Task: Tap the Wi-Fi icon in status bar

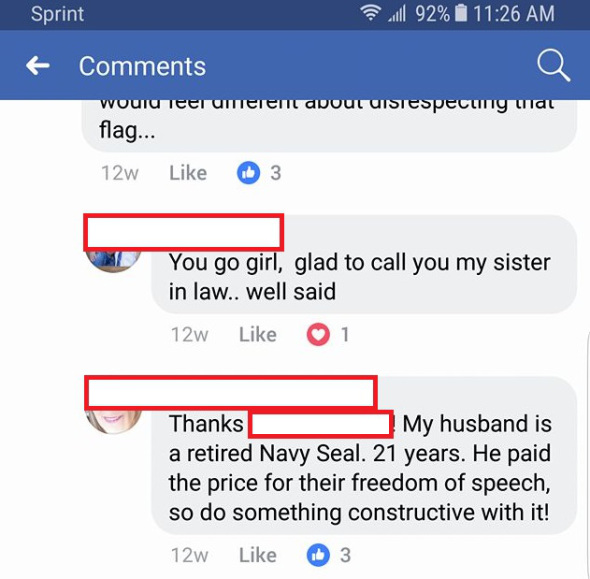Action: tap(370, 14)
